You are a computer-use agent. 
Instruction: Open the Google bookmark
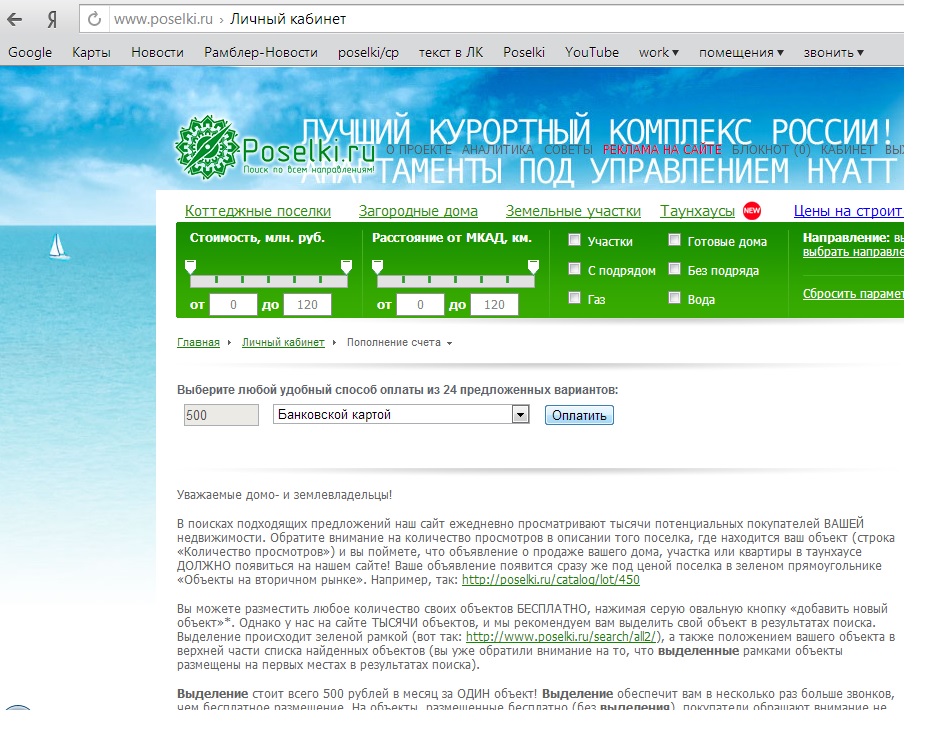point(30,53)
